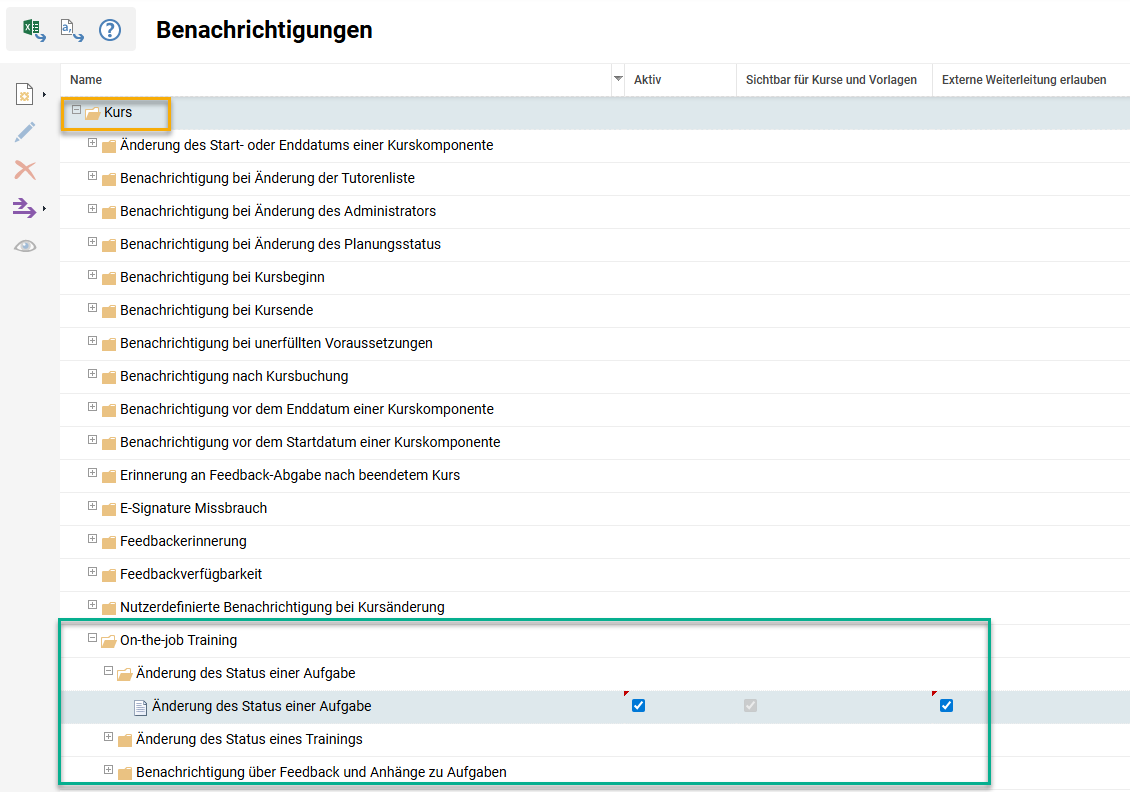Open the help icon

(x=108, y=28)
